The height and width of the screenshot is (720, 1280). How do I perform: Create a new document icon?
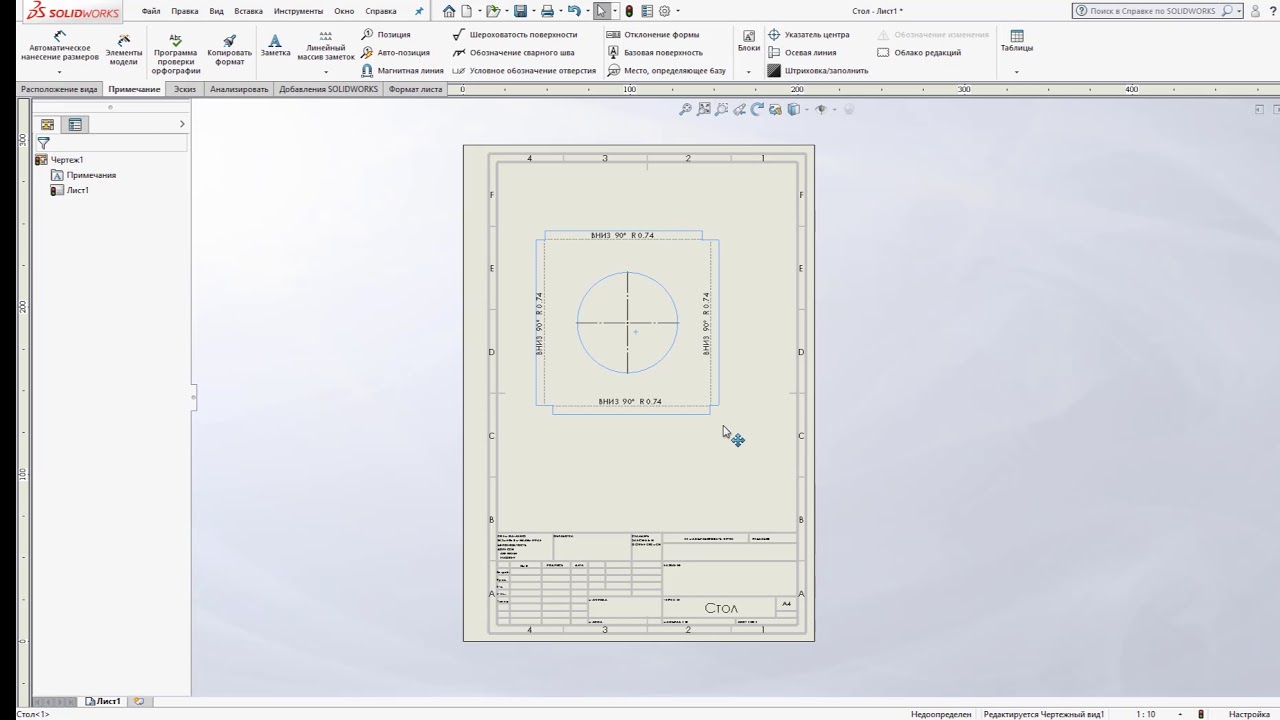coord(466,11)
